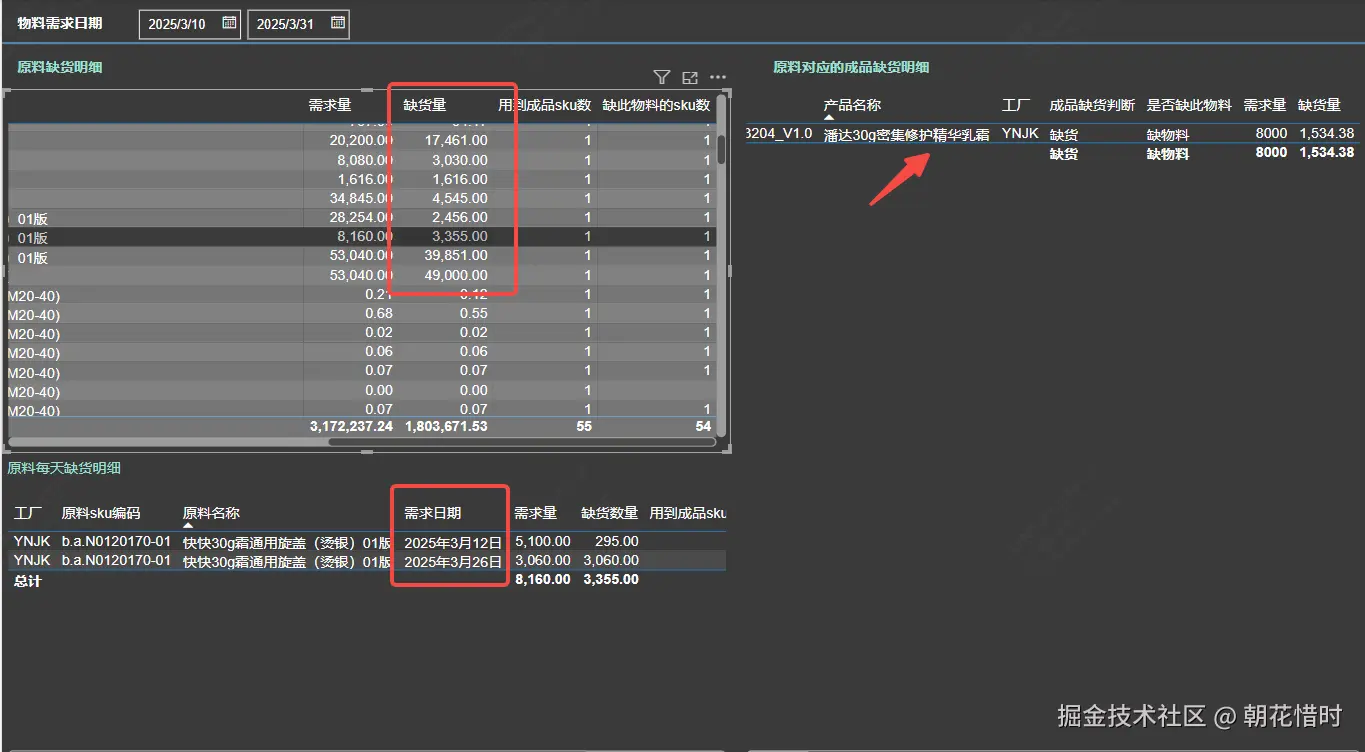Select the cell showing 17,461.00

[456, 141]
